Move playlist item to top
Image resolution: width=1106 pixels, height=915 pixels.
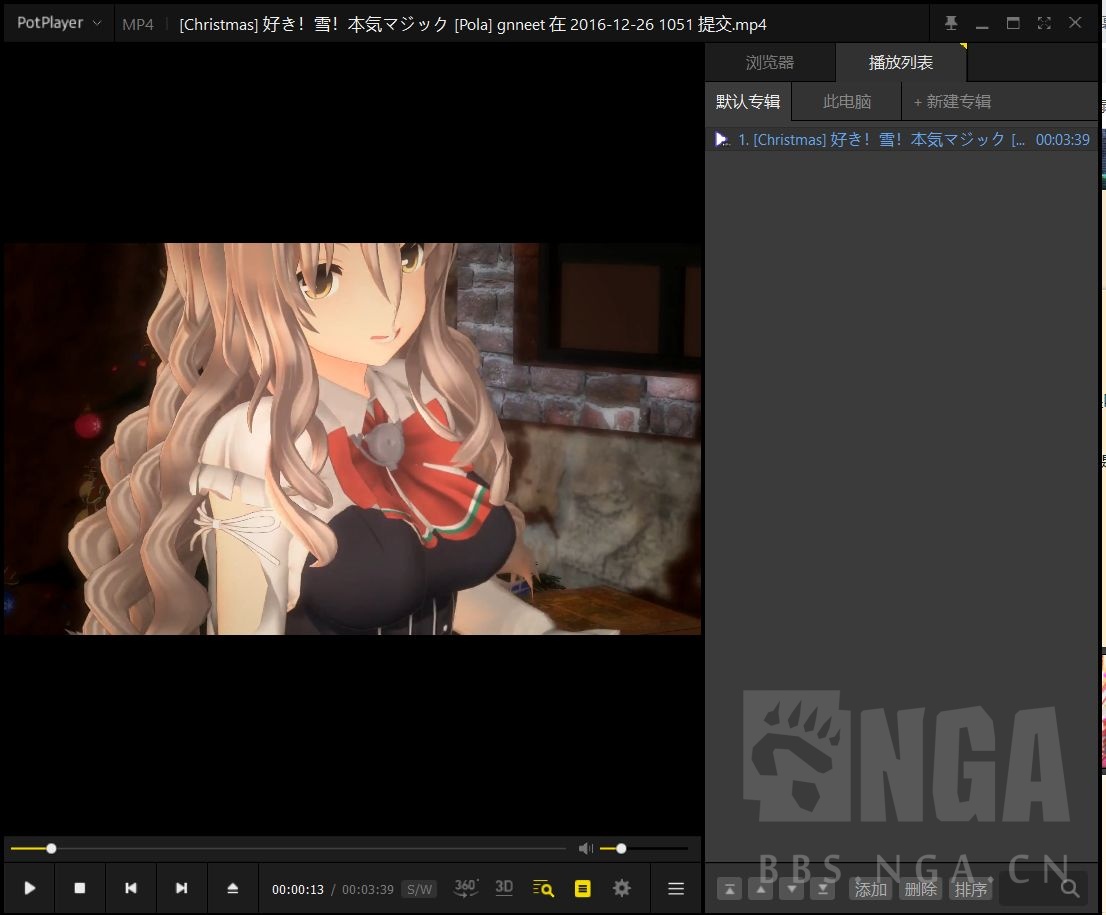[x=730, y=889]
